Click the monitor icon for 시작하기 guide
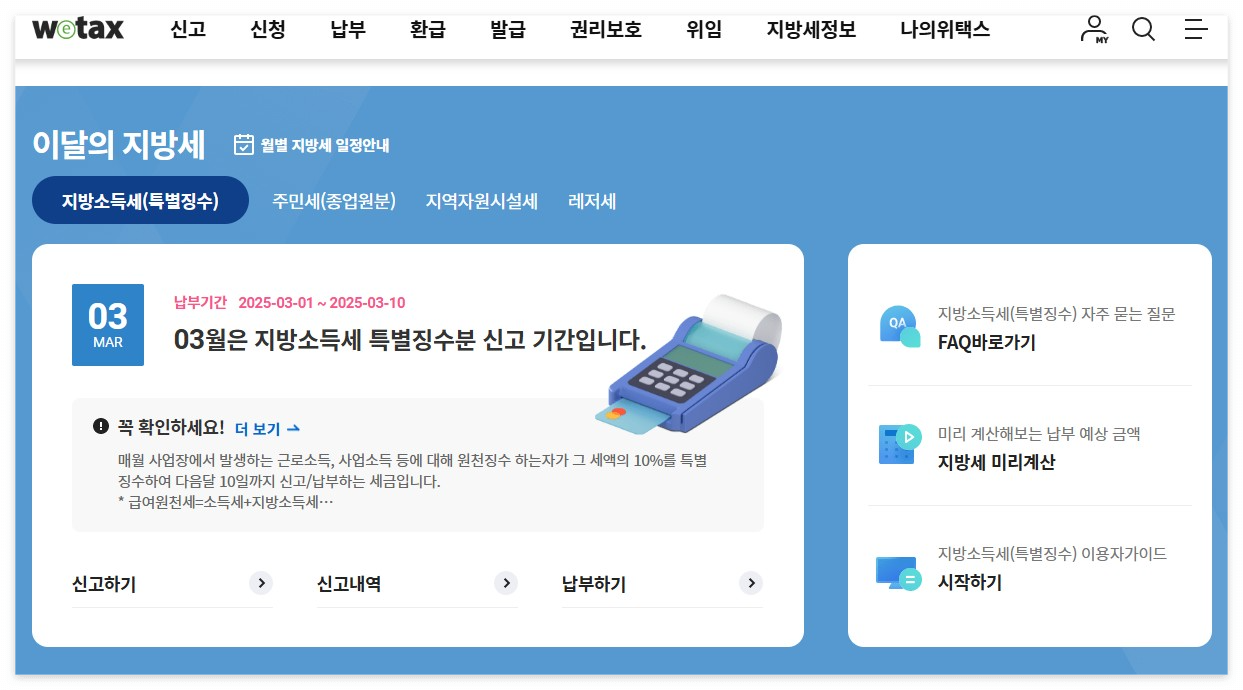Viewport: 1243px width, 690px height. point(898,573)
